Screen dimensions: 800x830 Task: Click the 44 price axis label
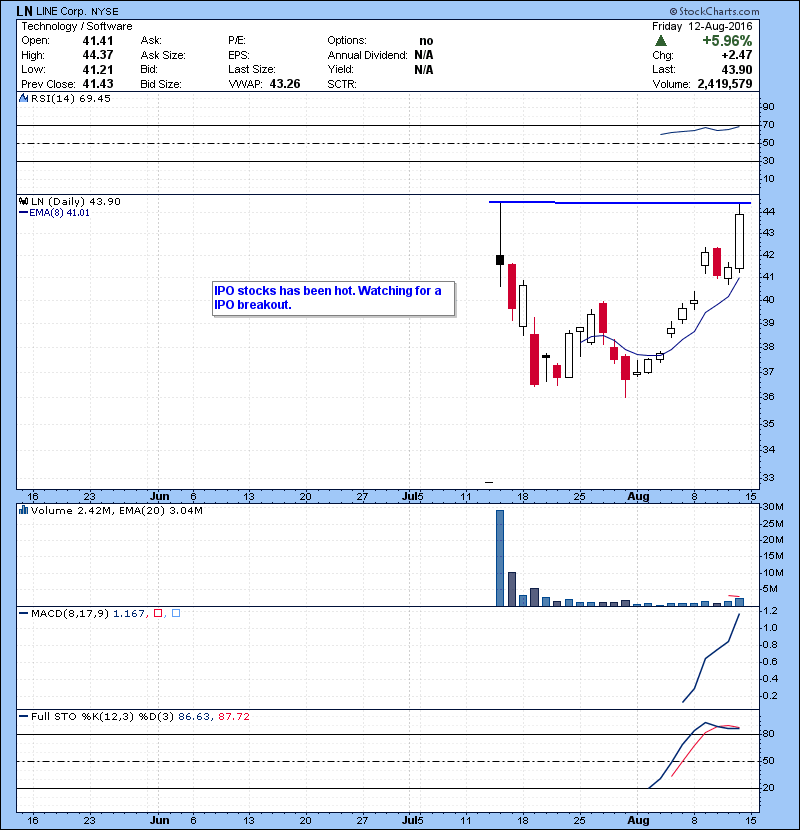pyautogui.click(x=769, y=212)
